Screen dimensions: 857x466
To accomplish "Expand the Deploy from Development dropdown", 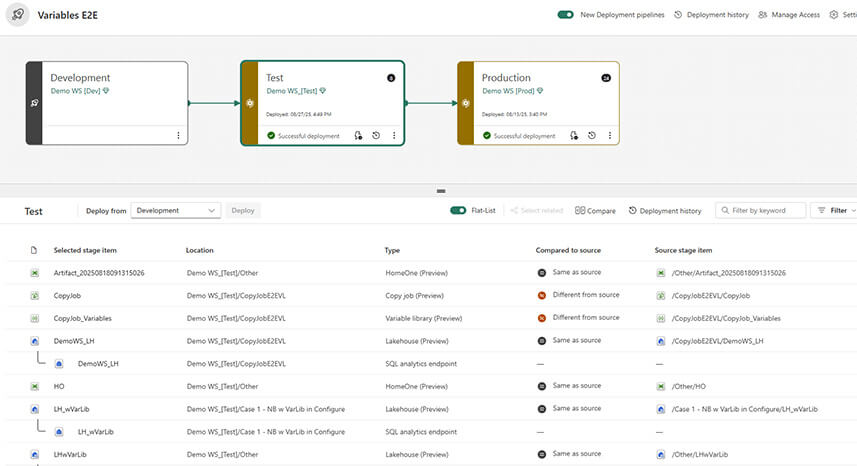I will pyautogui.click(x=176, y=211).
